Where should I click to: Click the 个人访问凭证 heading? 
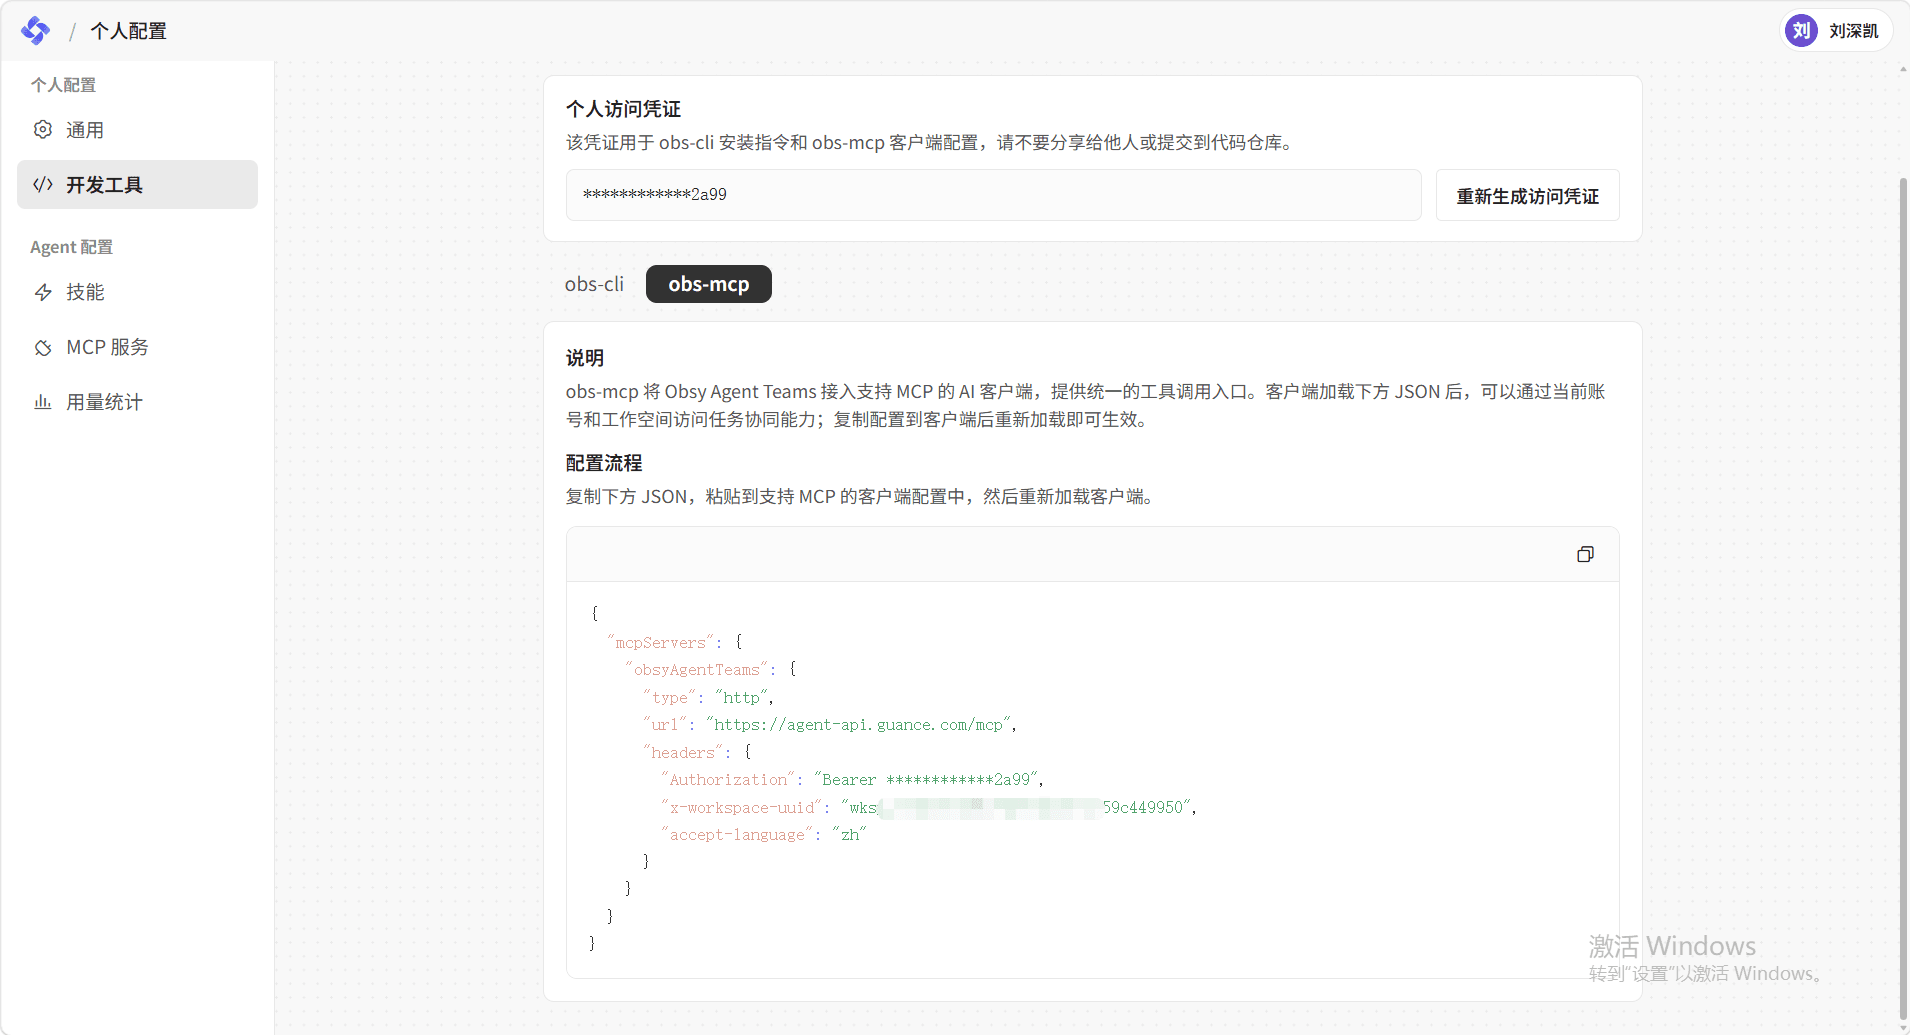[623, 109]
